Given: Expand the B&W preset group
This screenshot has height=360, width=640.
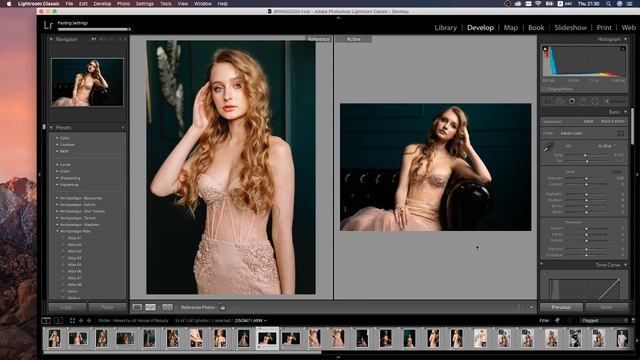Looking at the screenshot, I should click(x=57, y=151).
